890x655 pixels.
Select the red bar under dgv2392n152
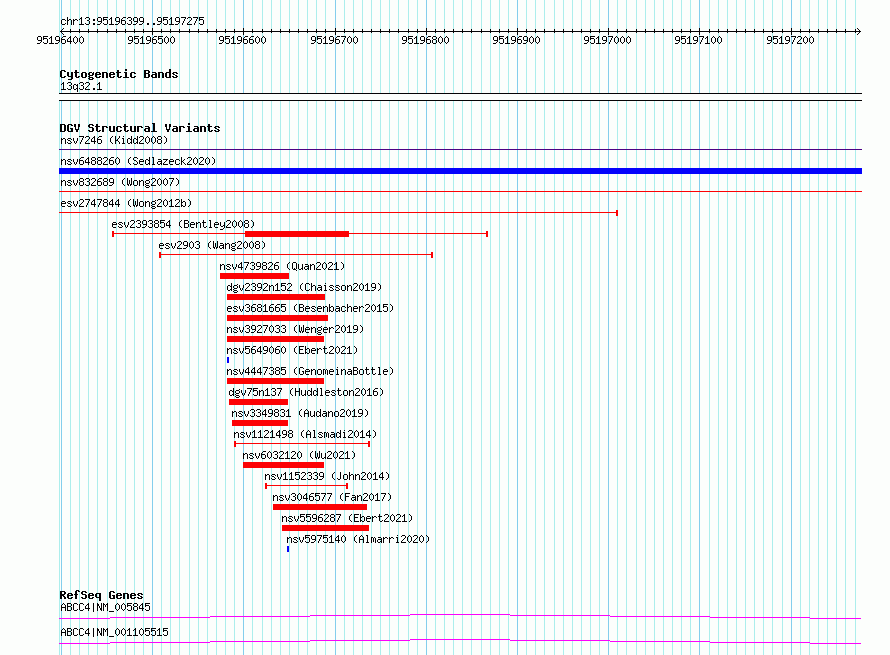[276, 297]
